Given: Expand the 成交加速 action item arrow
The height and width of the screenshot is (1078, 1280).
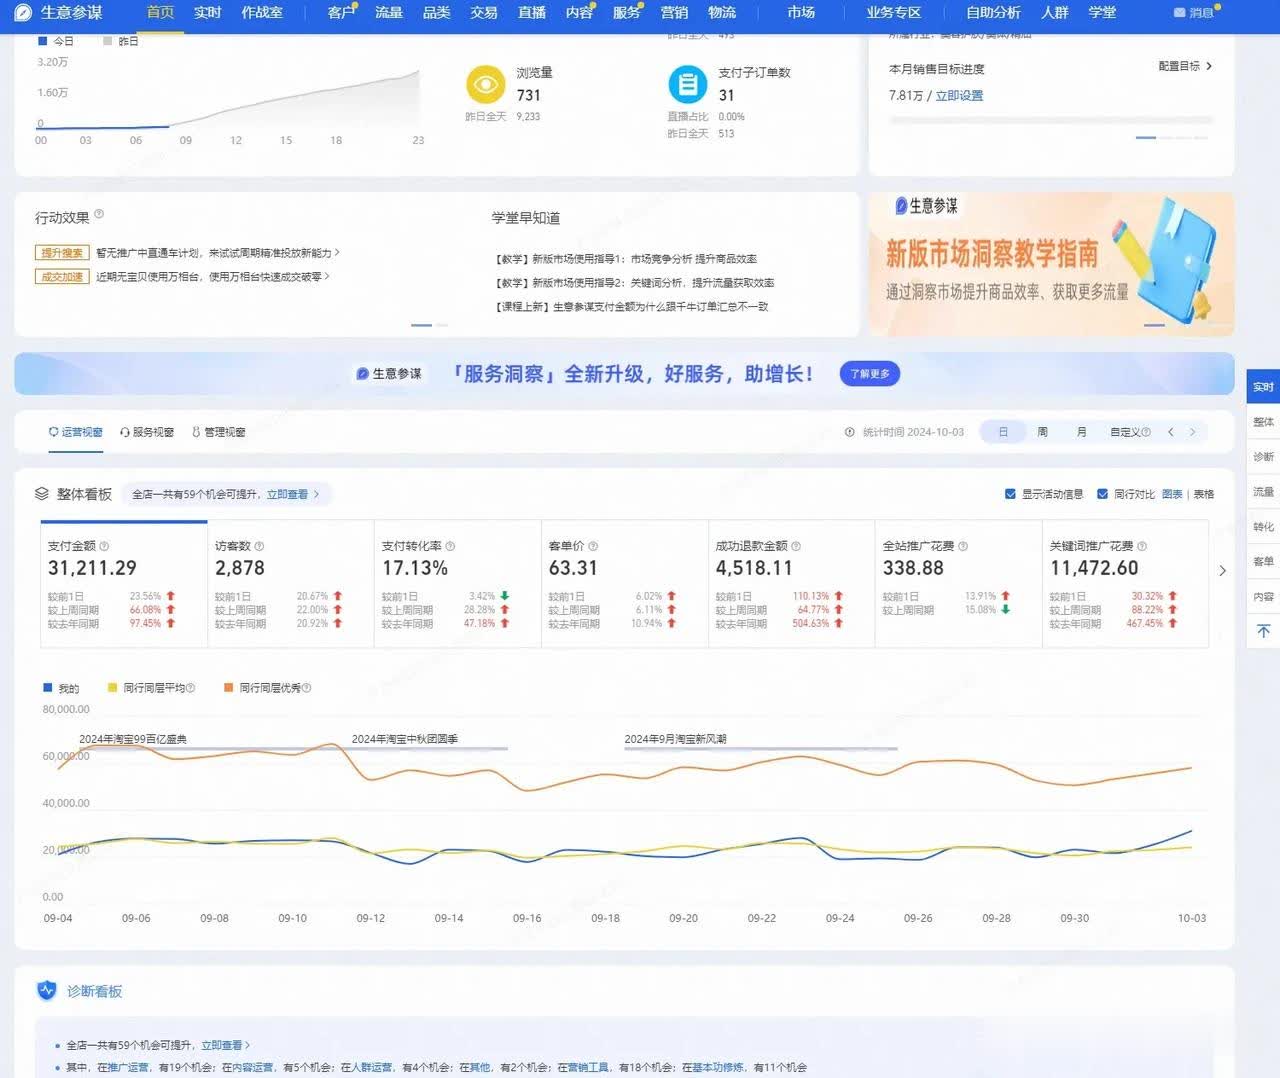Looking at the screenshot, I should [x=327, y=276].
